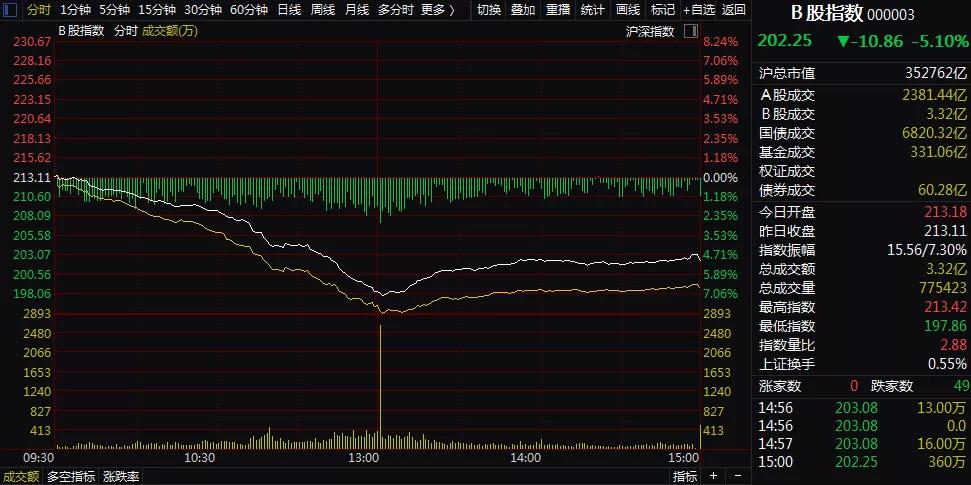Click the 213.11 baseline price axis label
Viewport: 971px width, 485px height.
click(32, 177)
